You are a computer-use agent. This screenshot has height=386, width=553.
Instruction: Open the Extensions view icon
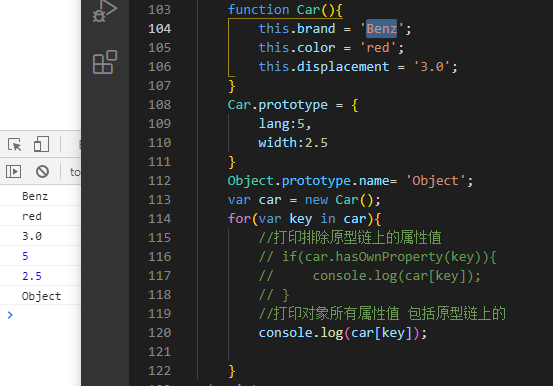point(105,62)
